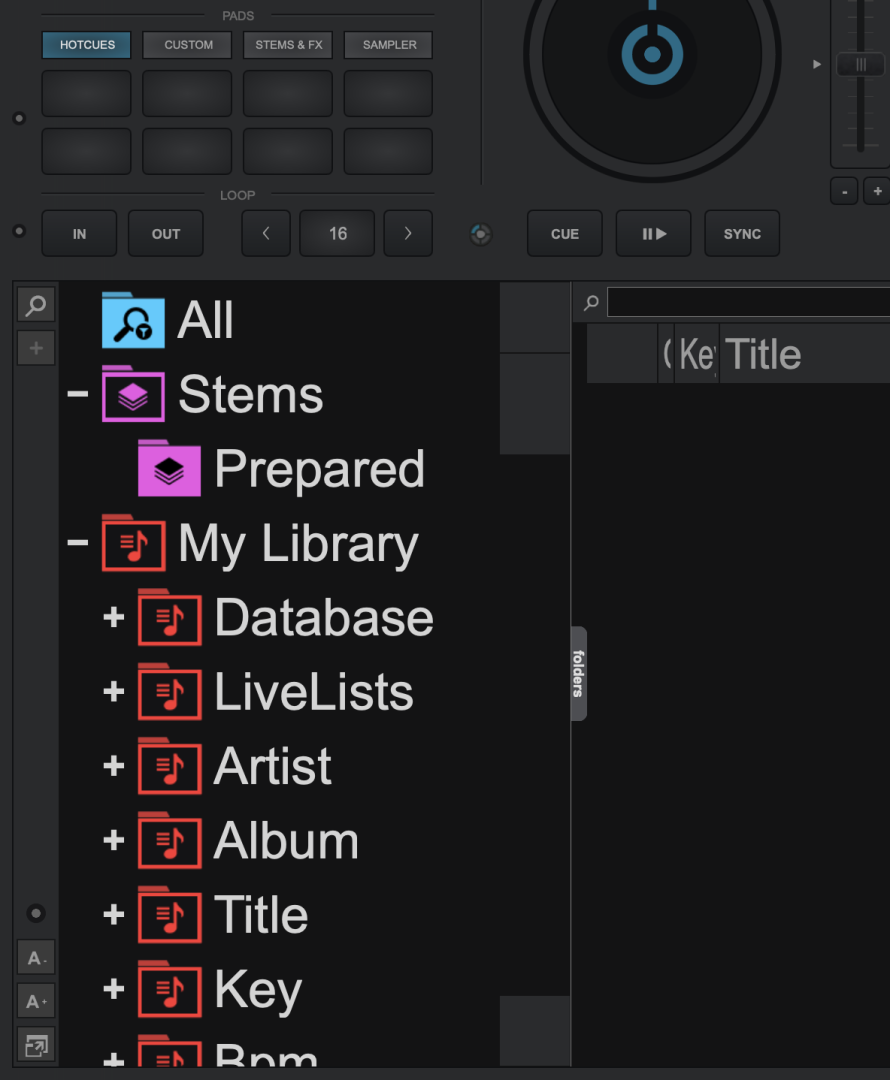The width and height of the screenshot is (890, 1080).
Task: Toggle the loop IN point button
Action: (x=79, y=234)
